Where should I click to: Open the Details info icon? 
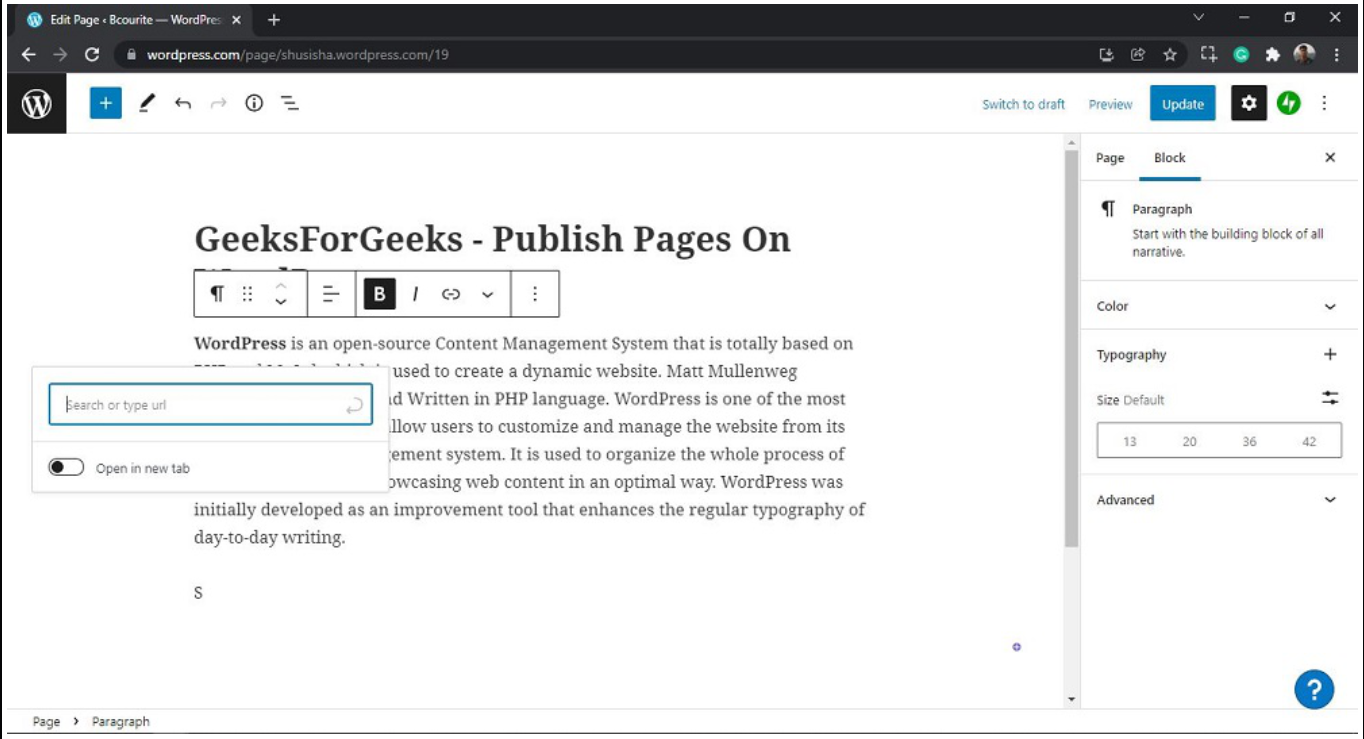coord(254,103)
